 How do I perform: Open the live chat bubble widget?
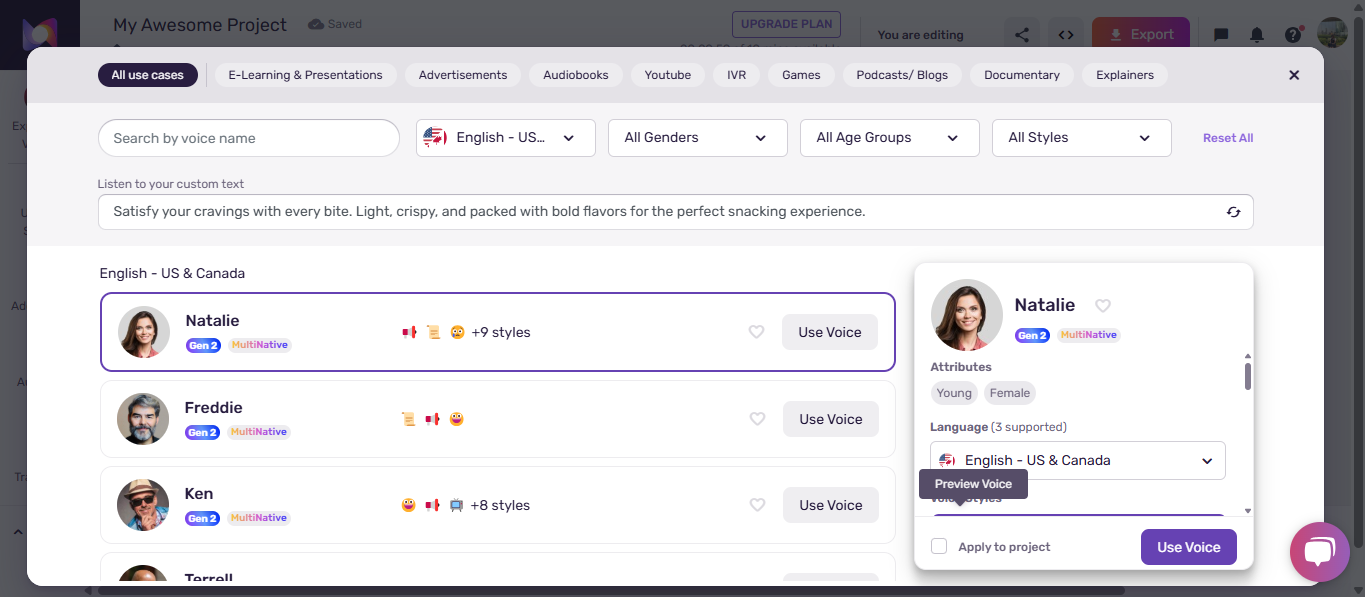1320,552
